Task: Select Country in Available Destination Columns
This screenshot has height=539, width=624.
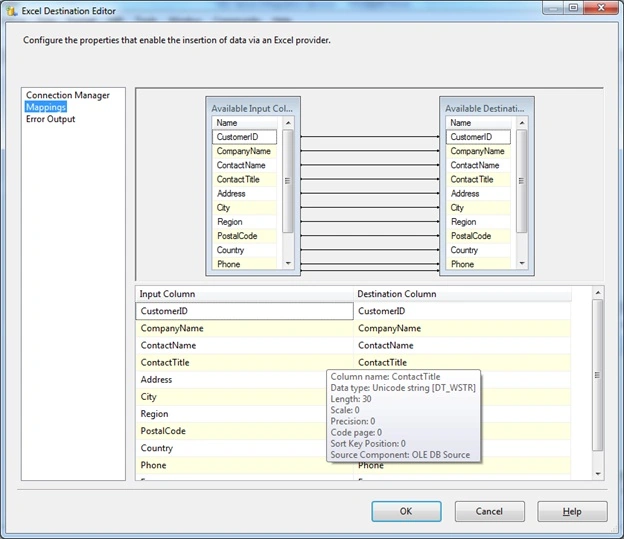Action: tap(478, 250)
